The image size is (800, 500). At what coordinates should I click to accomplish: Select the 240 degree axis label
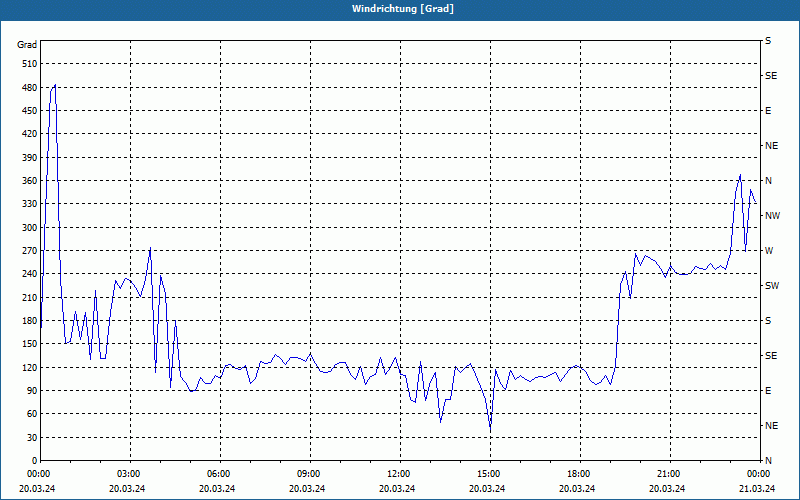click(30, 274)
